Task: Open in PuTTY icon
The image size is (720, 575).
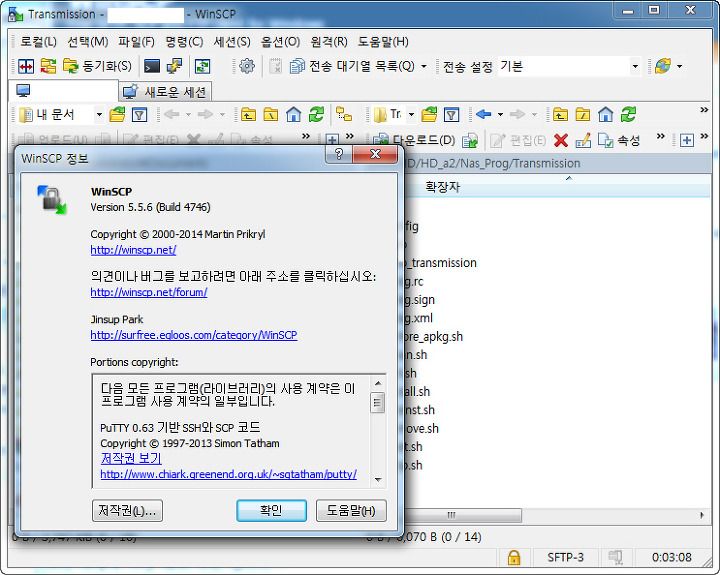Action: [x=174, y=67]
